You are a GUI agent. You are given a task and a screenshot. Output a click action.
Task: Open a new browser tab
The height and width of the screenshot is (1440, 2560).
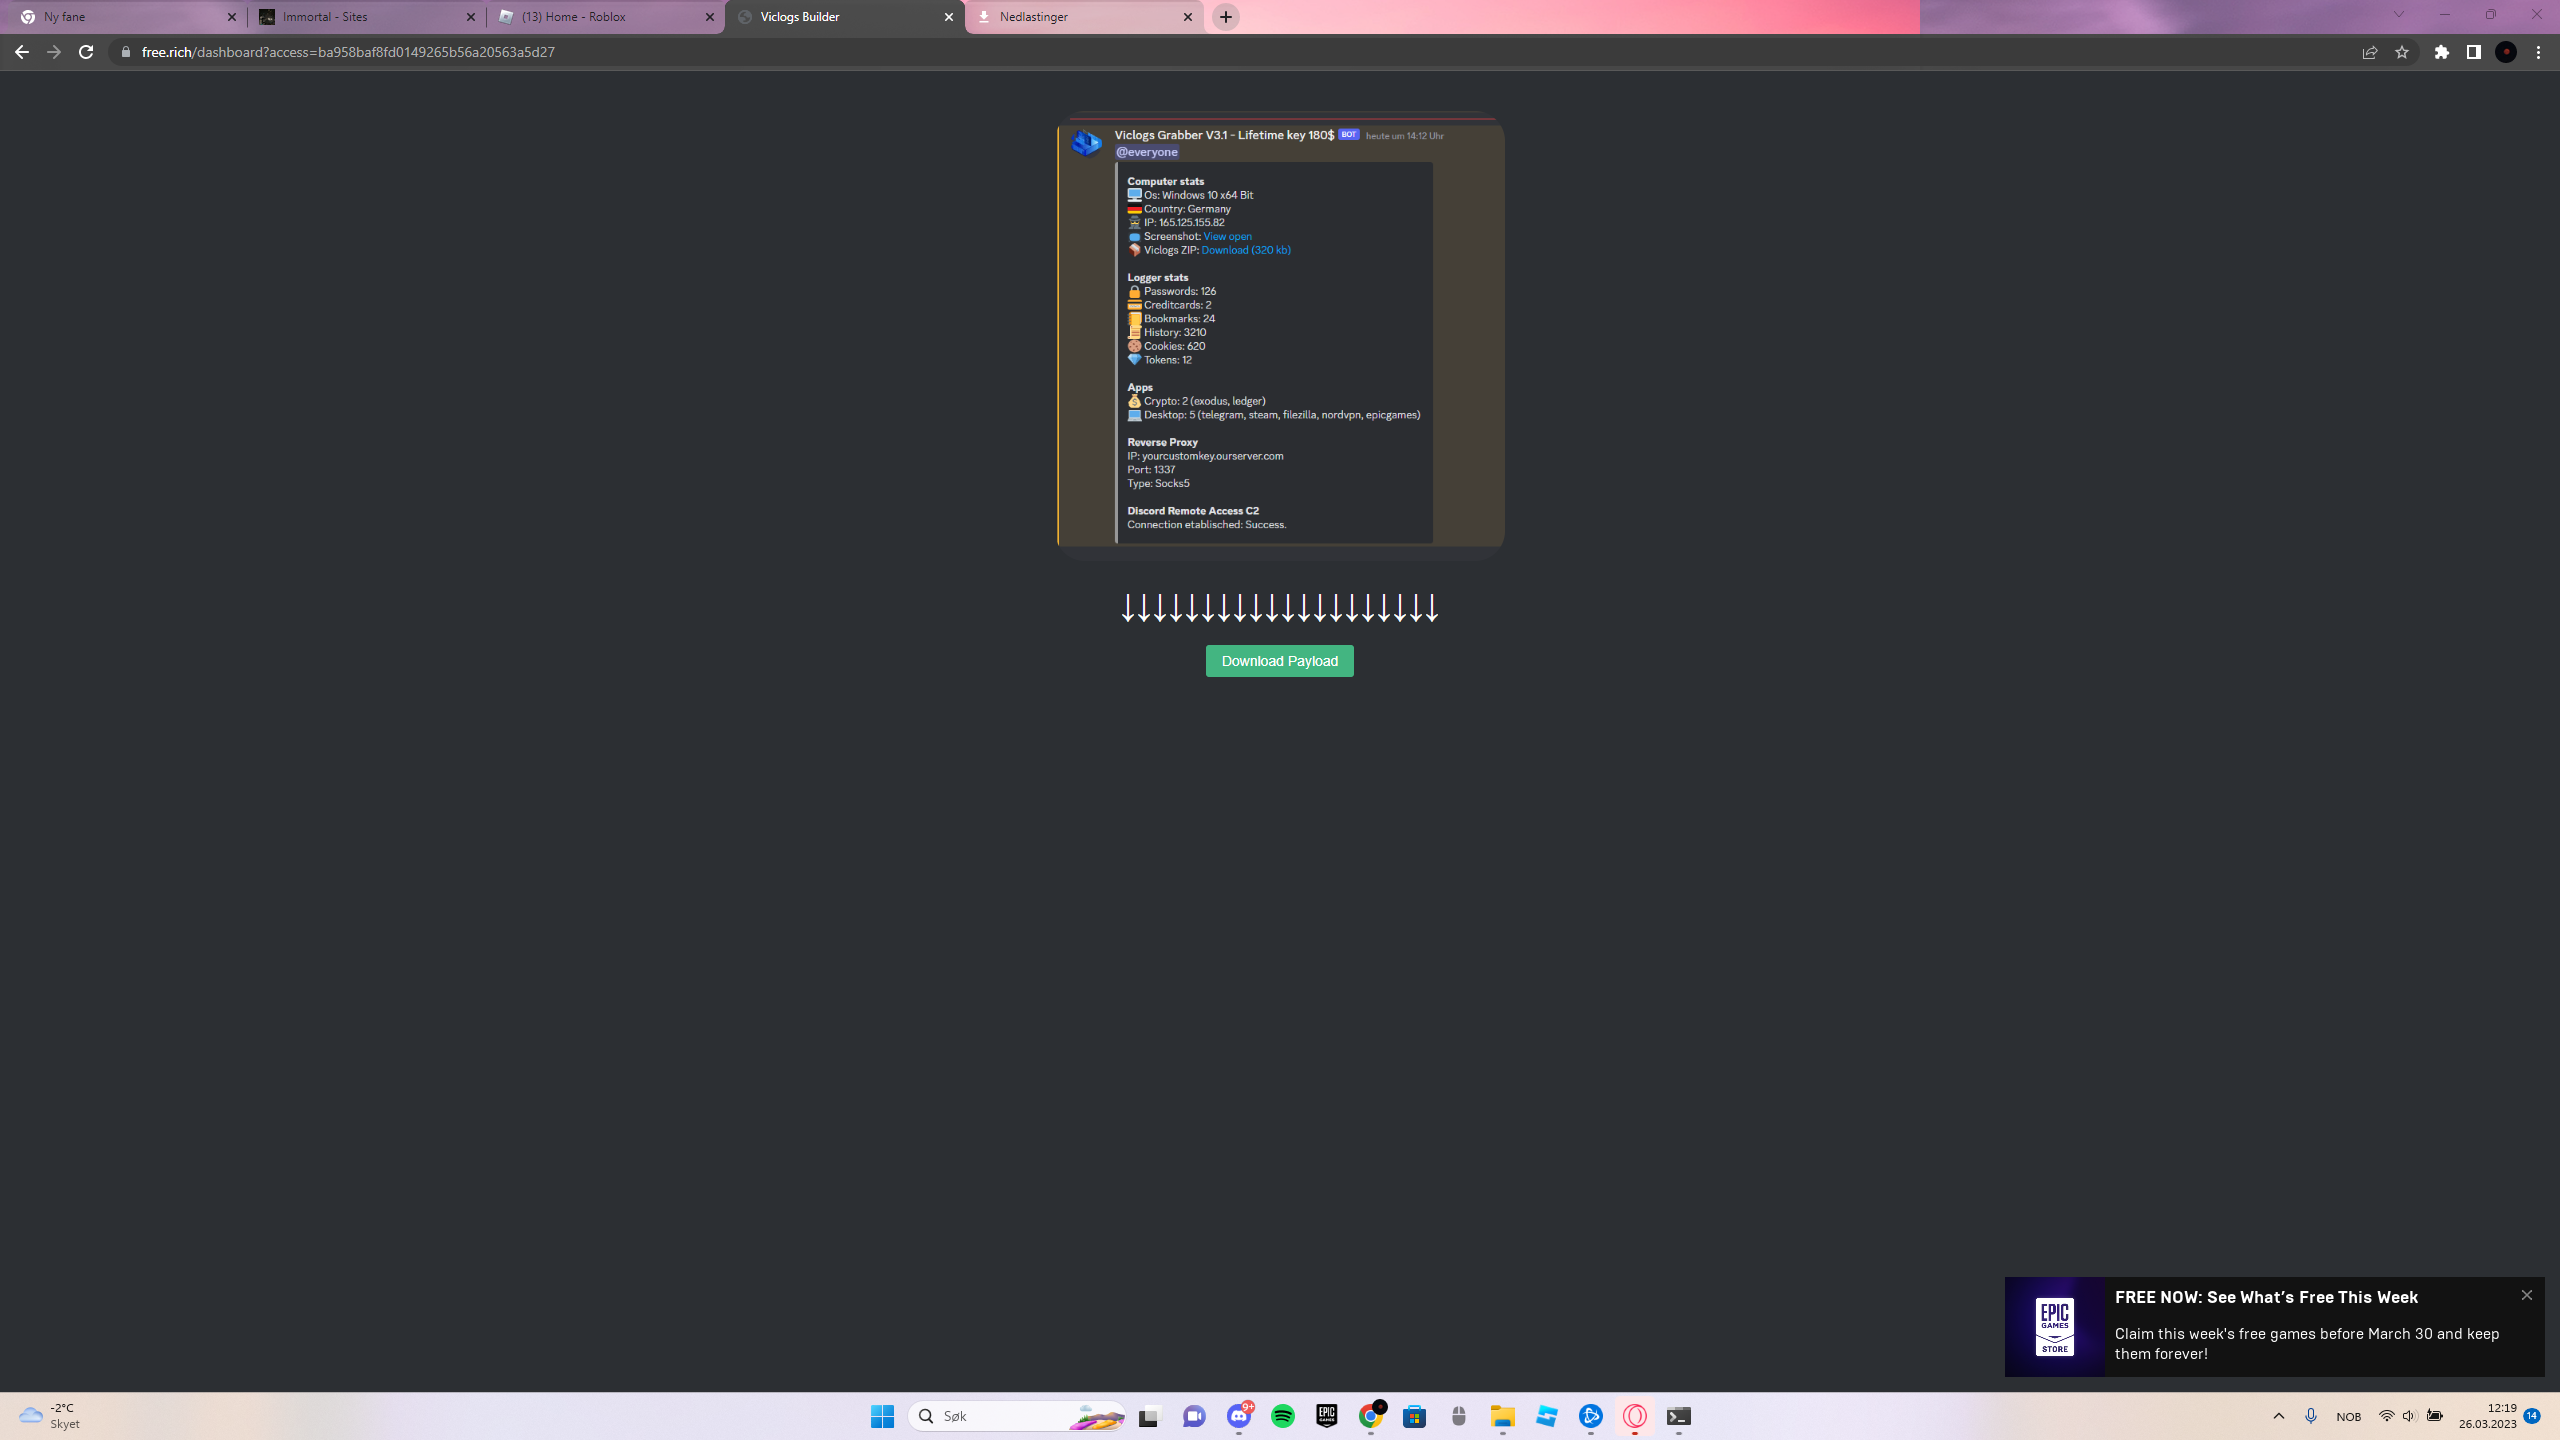click(1226, 17)
